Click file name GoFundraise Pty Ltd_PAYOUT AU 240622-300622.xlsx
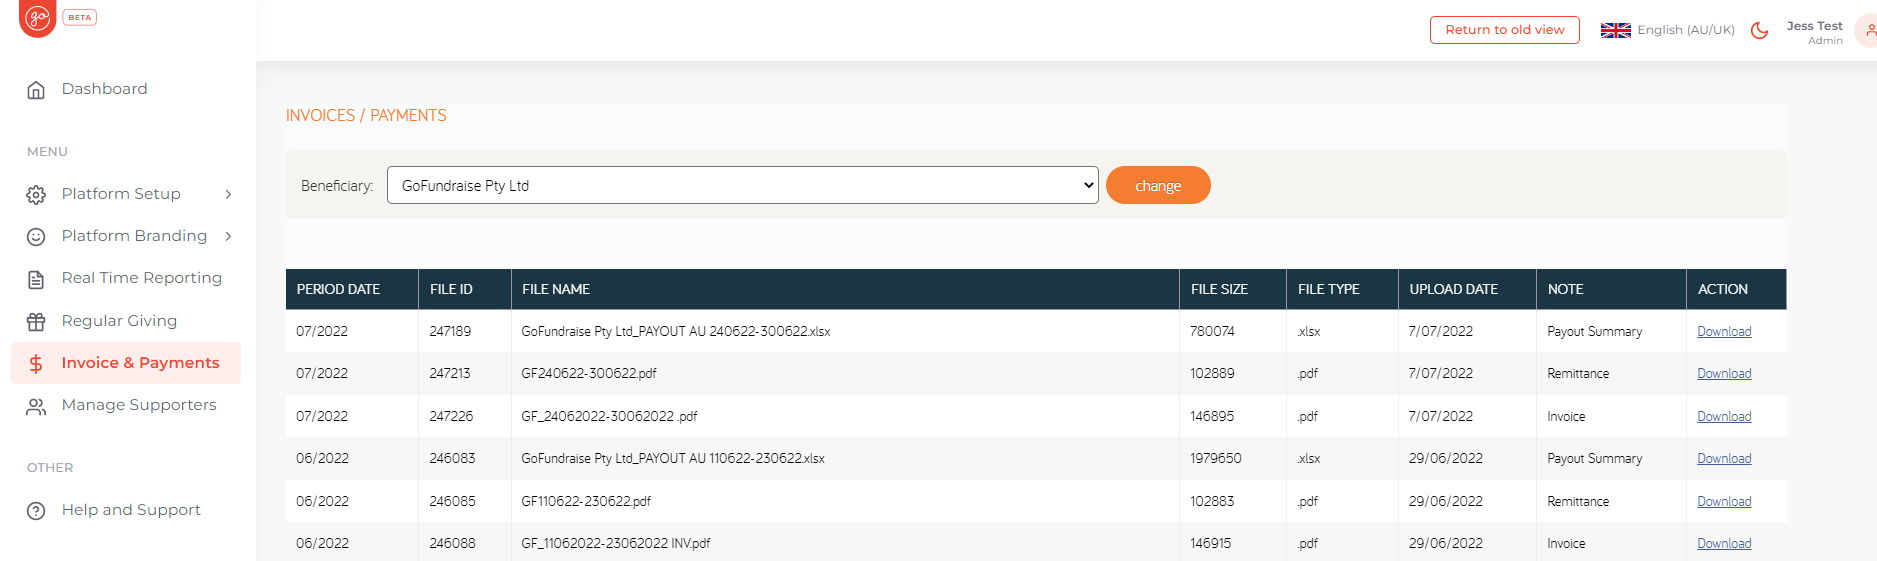 (675, 332)
